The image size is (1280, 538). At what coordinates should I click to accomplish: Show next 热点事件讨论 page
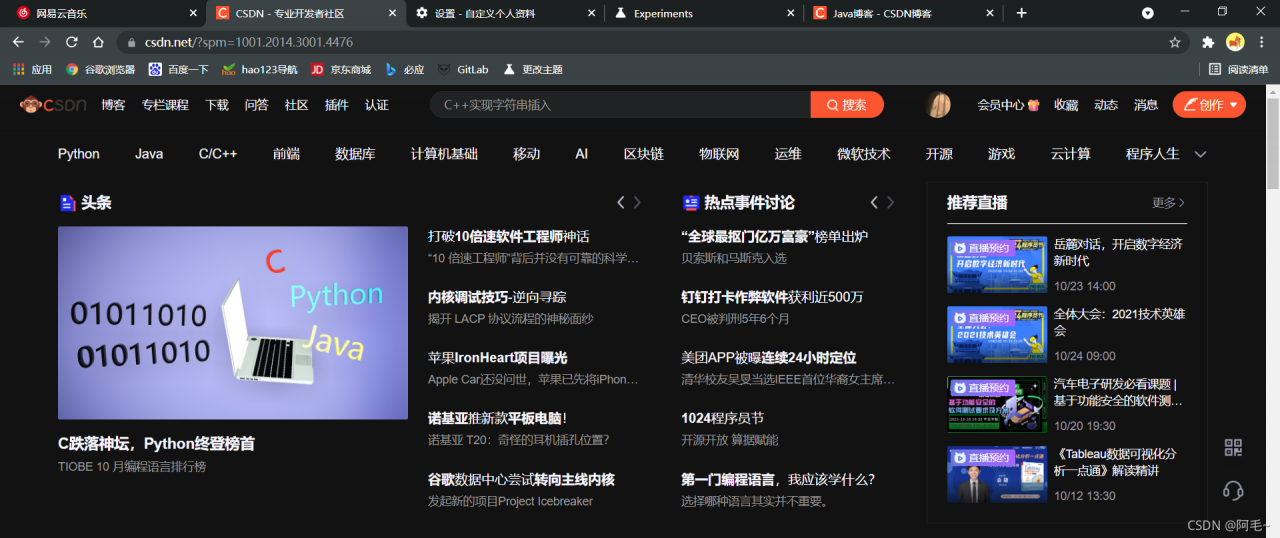point(890,202)
